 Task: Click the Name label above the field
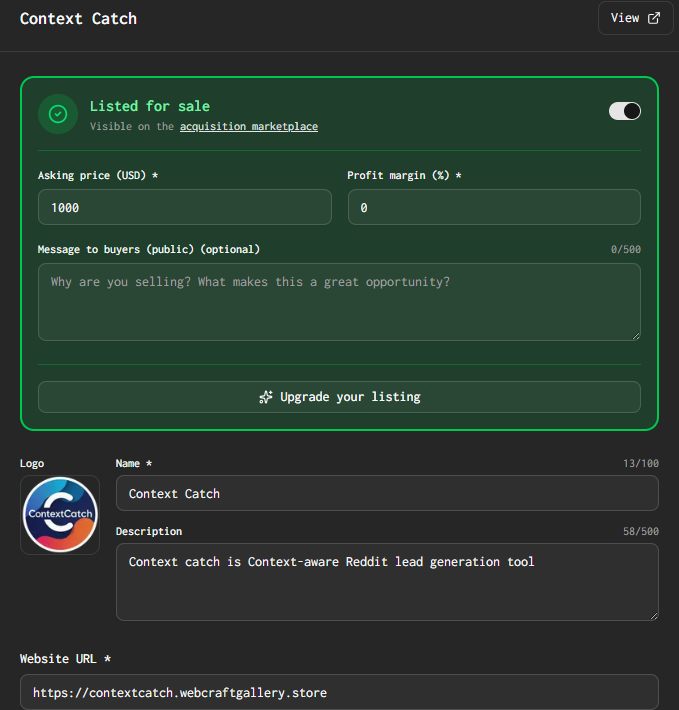click(x=134, y=463)
